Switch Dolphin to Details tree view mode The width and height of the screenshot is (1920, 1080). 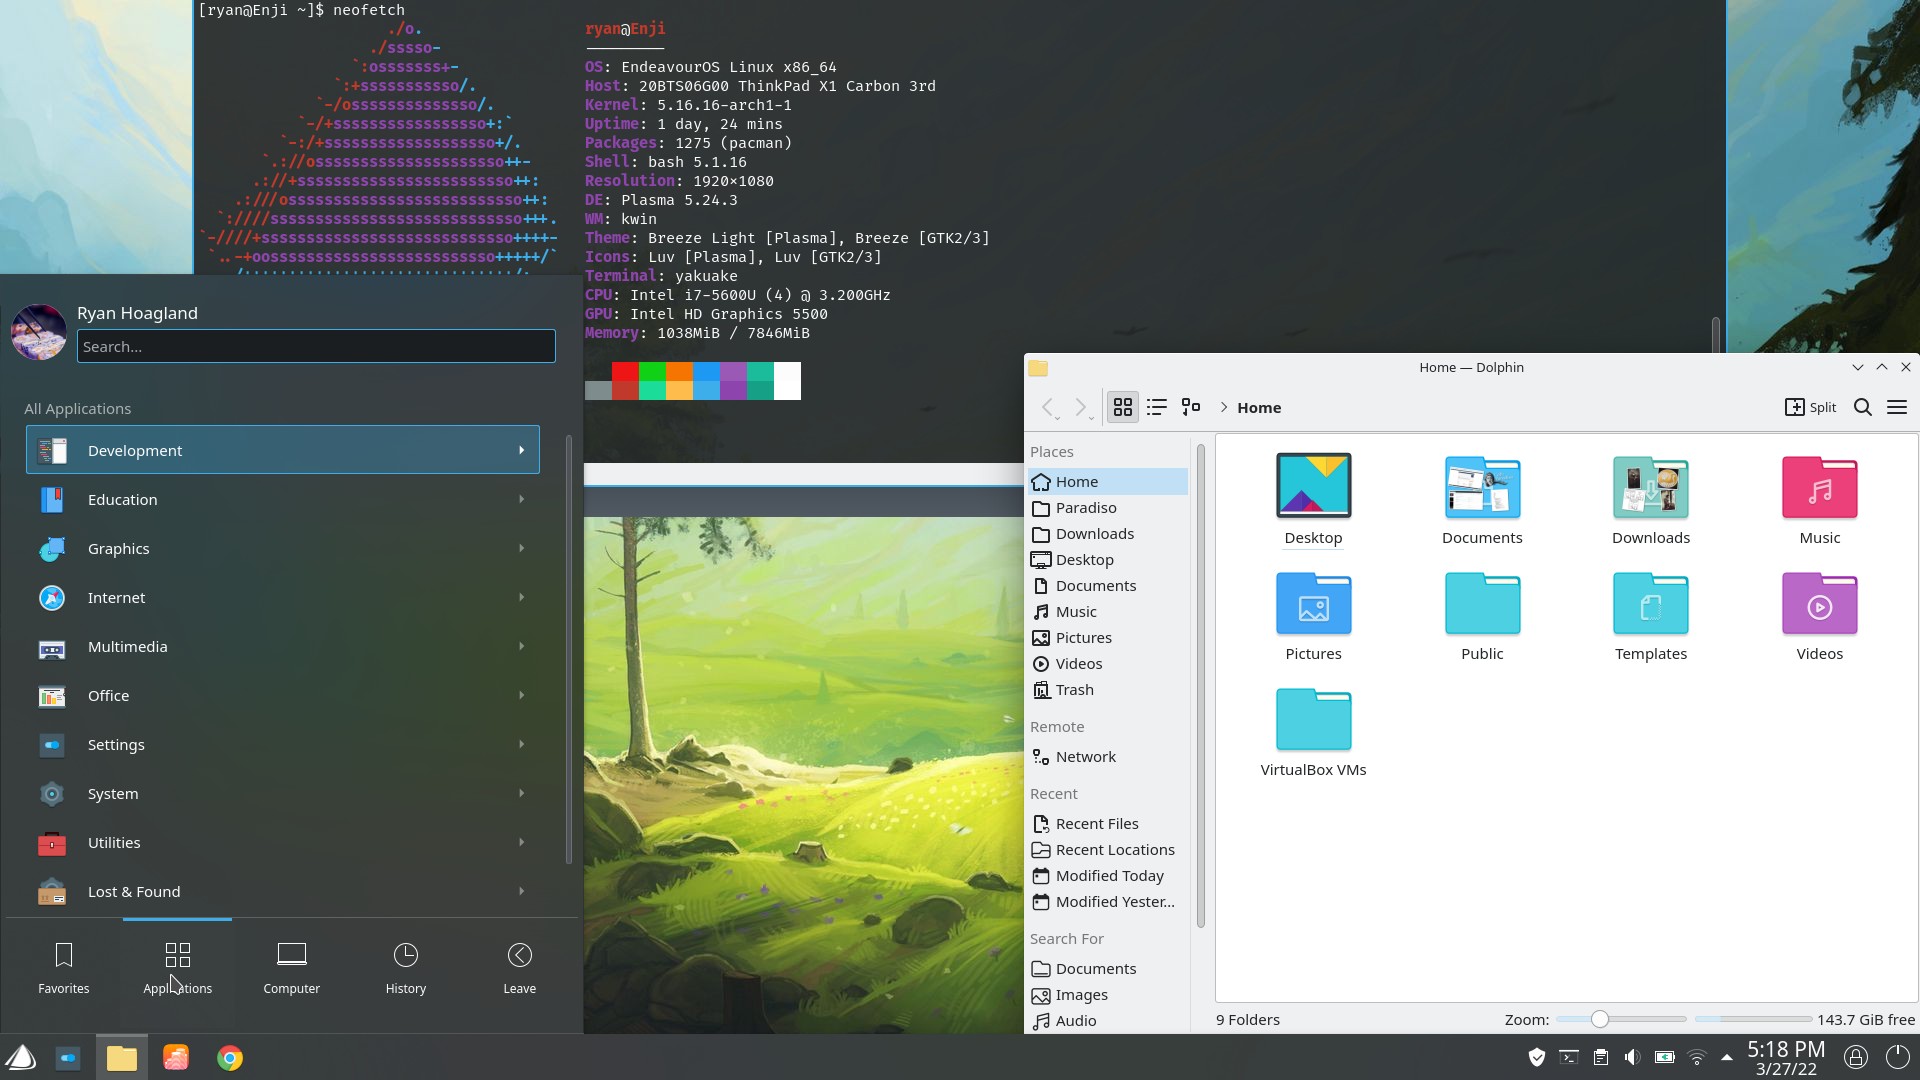pos(1191,407)
